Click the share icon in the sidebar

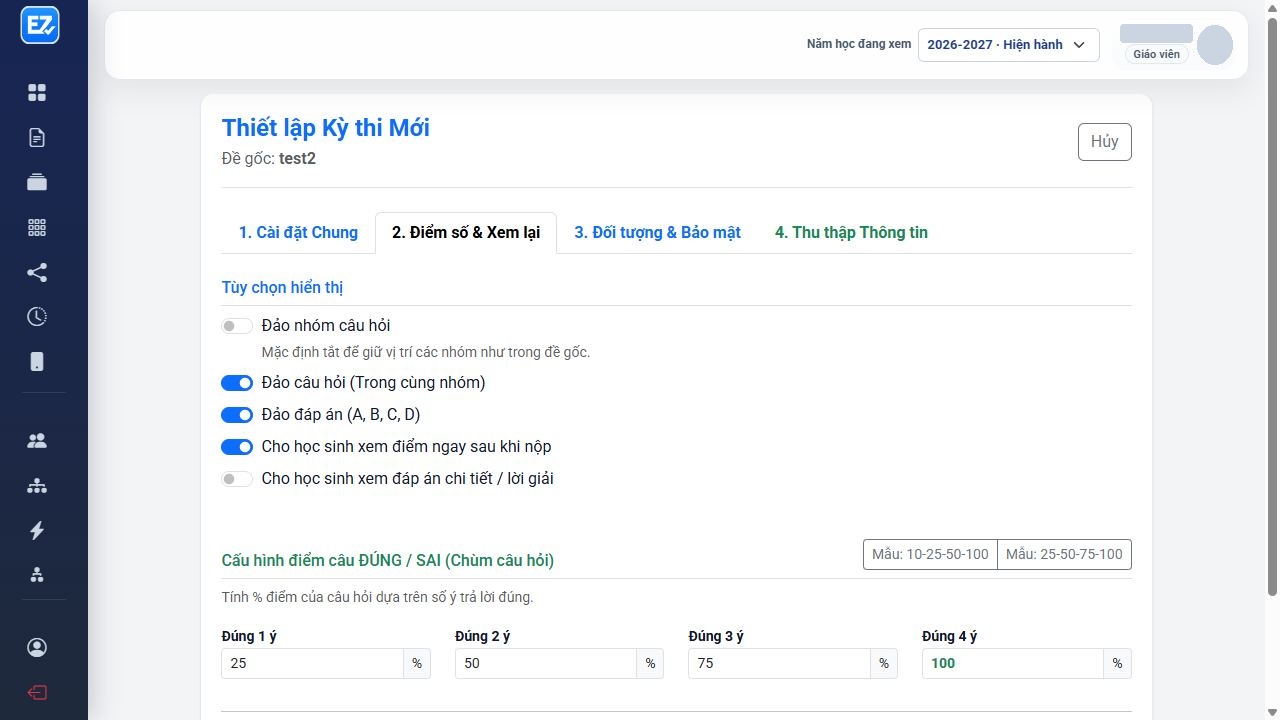click(37, 272)
